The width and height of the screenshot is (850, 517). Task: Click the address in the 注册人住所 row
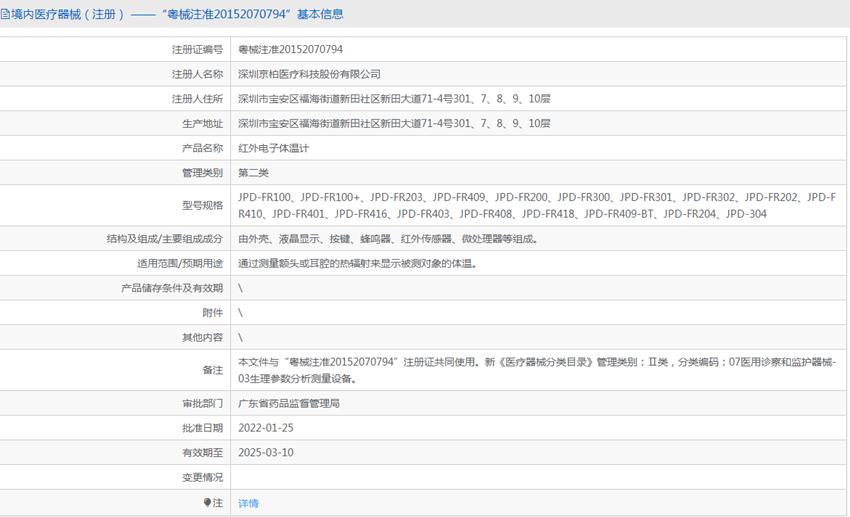pyautogui.click(x=394, y=99)
